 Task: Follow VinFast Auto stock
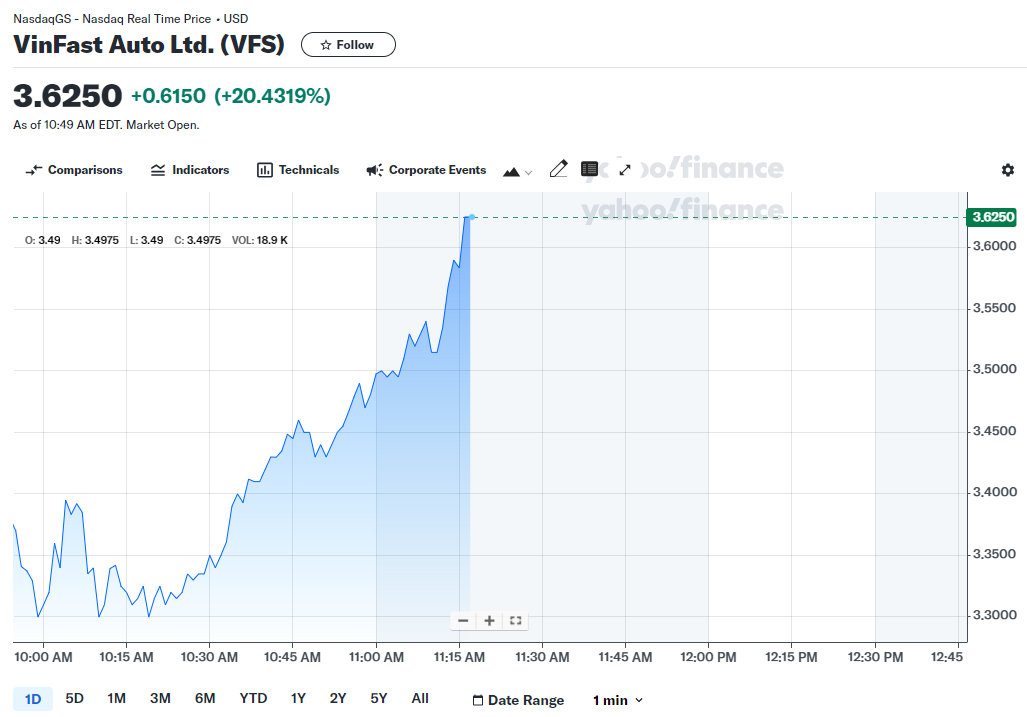[x=348, y=45]
